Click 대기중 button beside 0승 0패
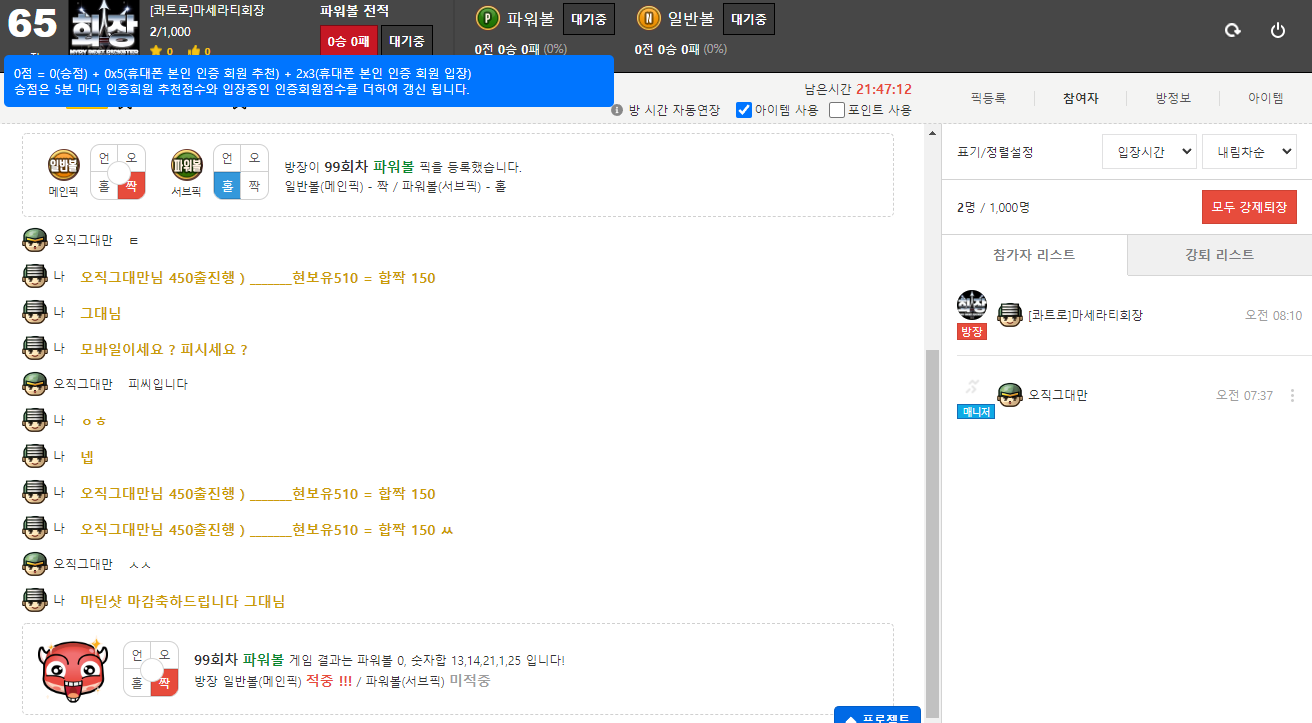 pyautogui.click(x=407, y=42)
